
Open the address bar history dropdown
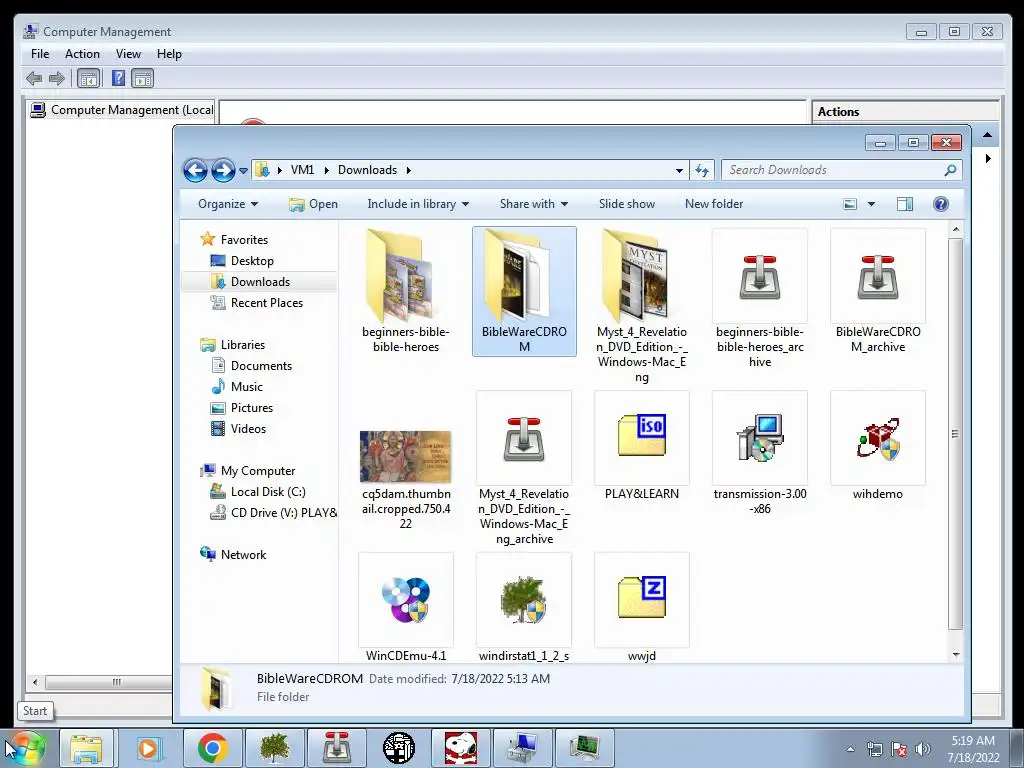pyautogui.click(x=679, y=170)
